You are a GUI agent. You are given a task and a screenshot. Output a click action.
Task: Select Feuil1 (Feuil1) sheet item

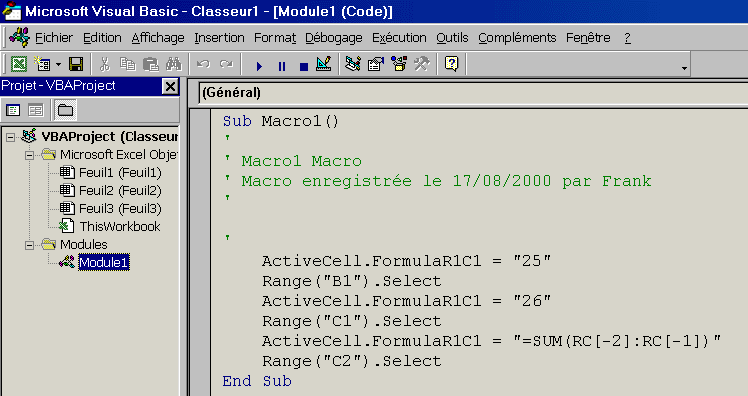coord(120,172)
